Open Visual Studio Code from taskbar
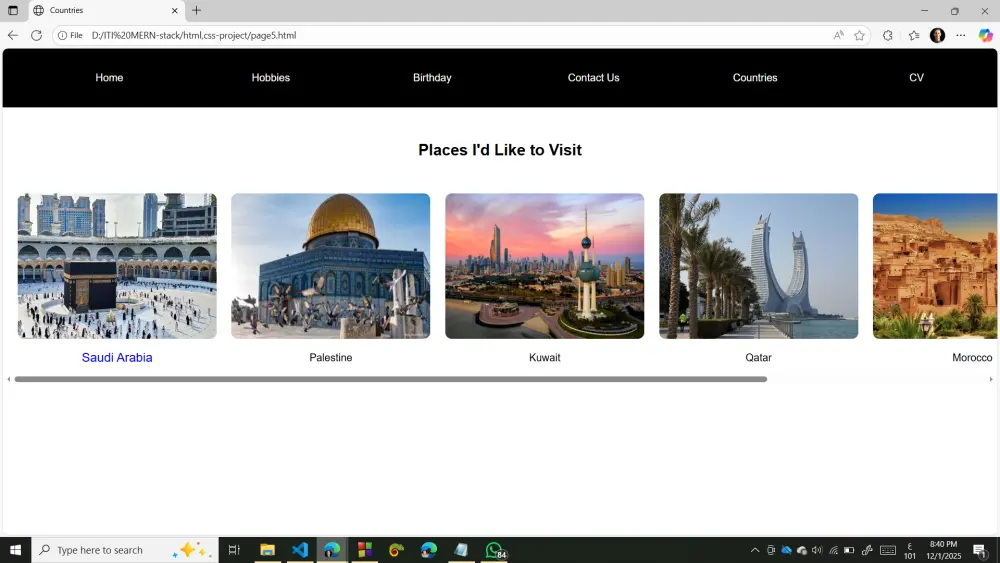 (300, 550)
